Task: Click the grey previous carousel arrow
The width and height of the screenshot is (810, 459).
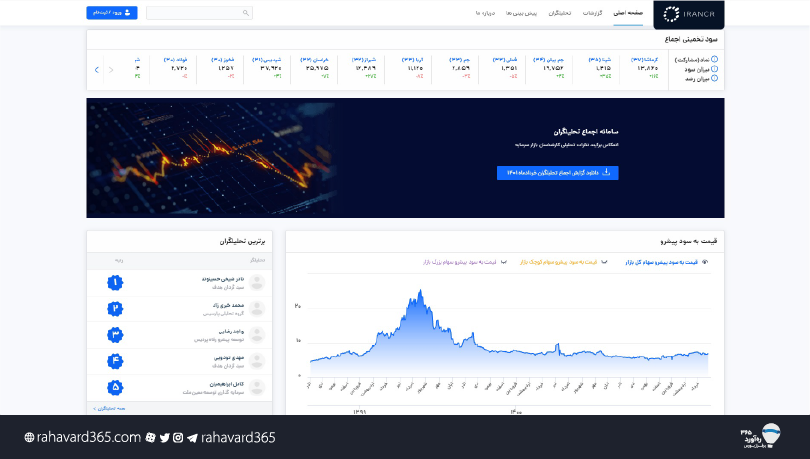Action: (x=111, y=70)
